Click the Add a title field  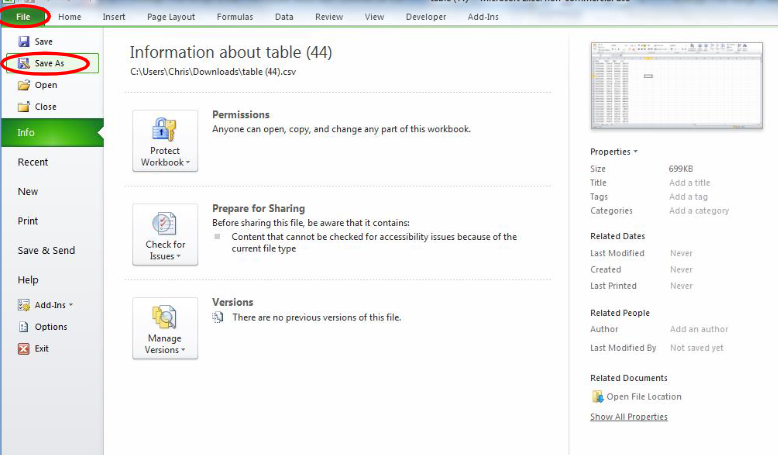[x=689, y=183]
